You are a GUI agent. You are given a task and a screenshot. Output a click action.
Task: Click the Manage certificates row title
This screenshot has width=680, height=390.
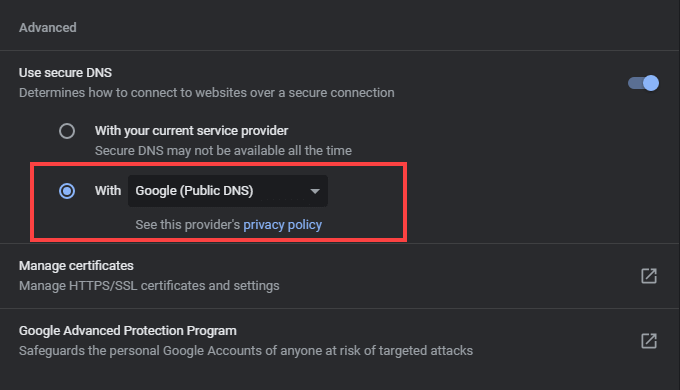[76, 265]
